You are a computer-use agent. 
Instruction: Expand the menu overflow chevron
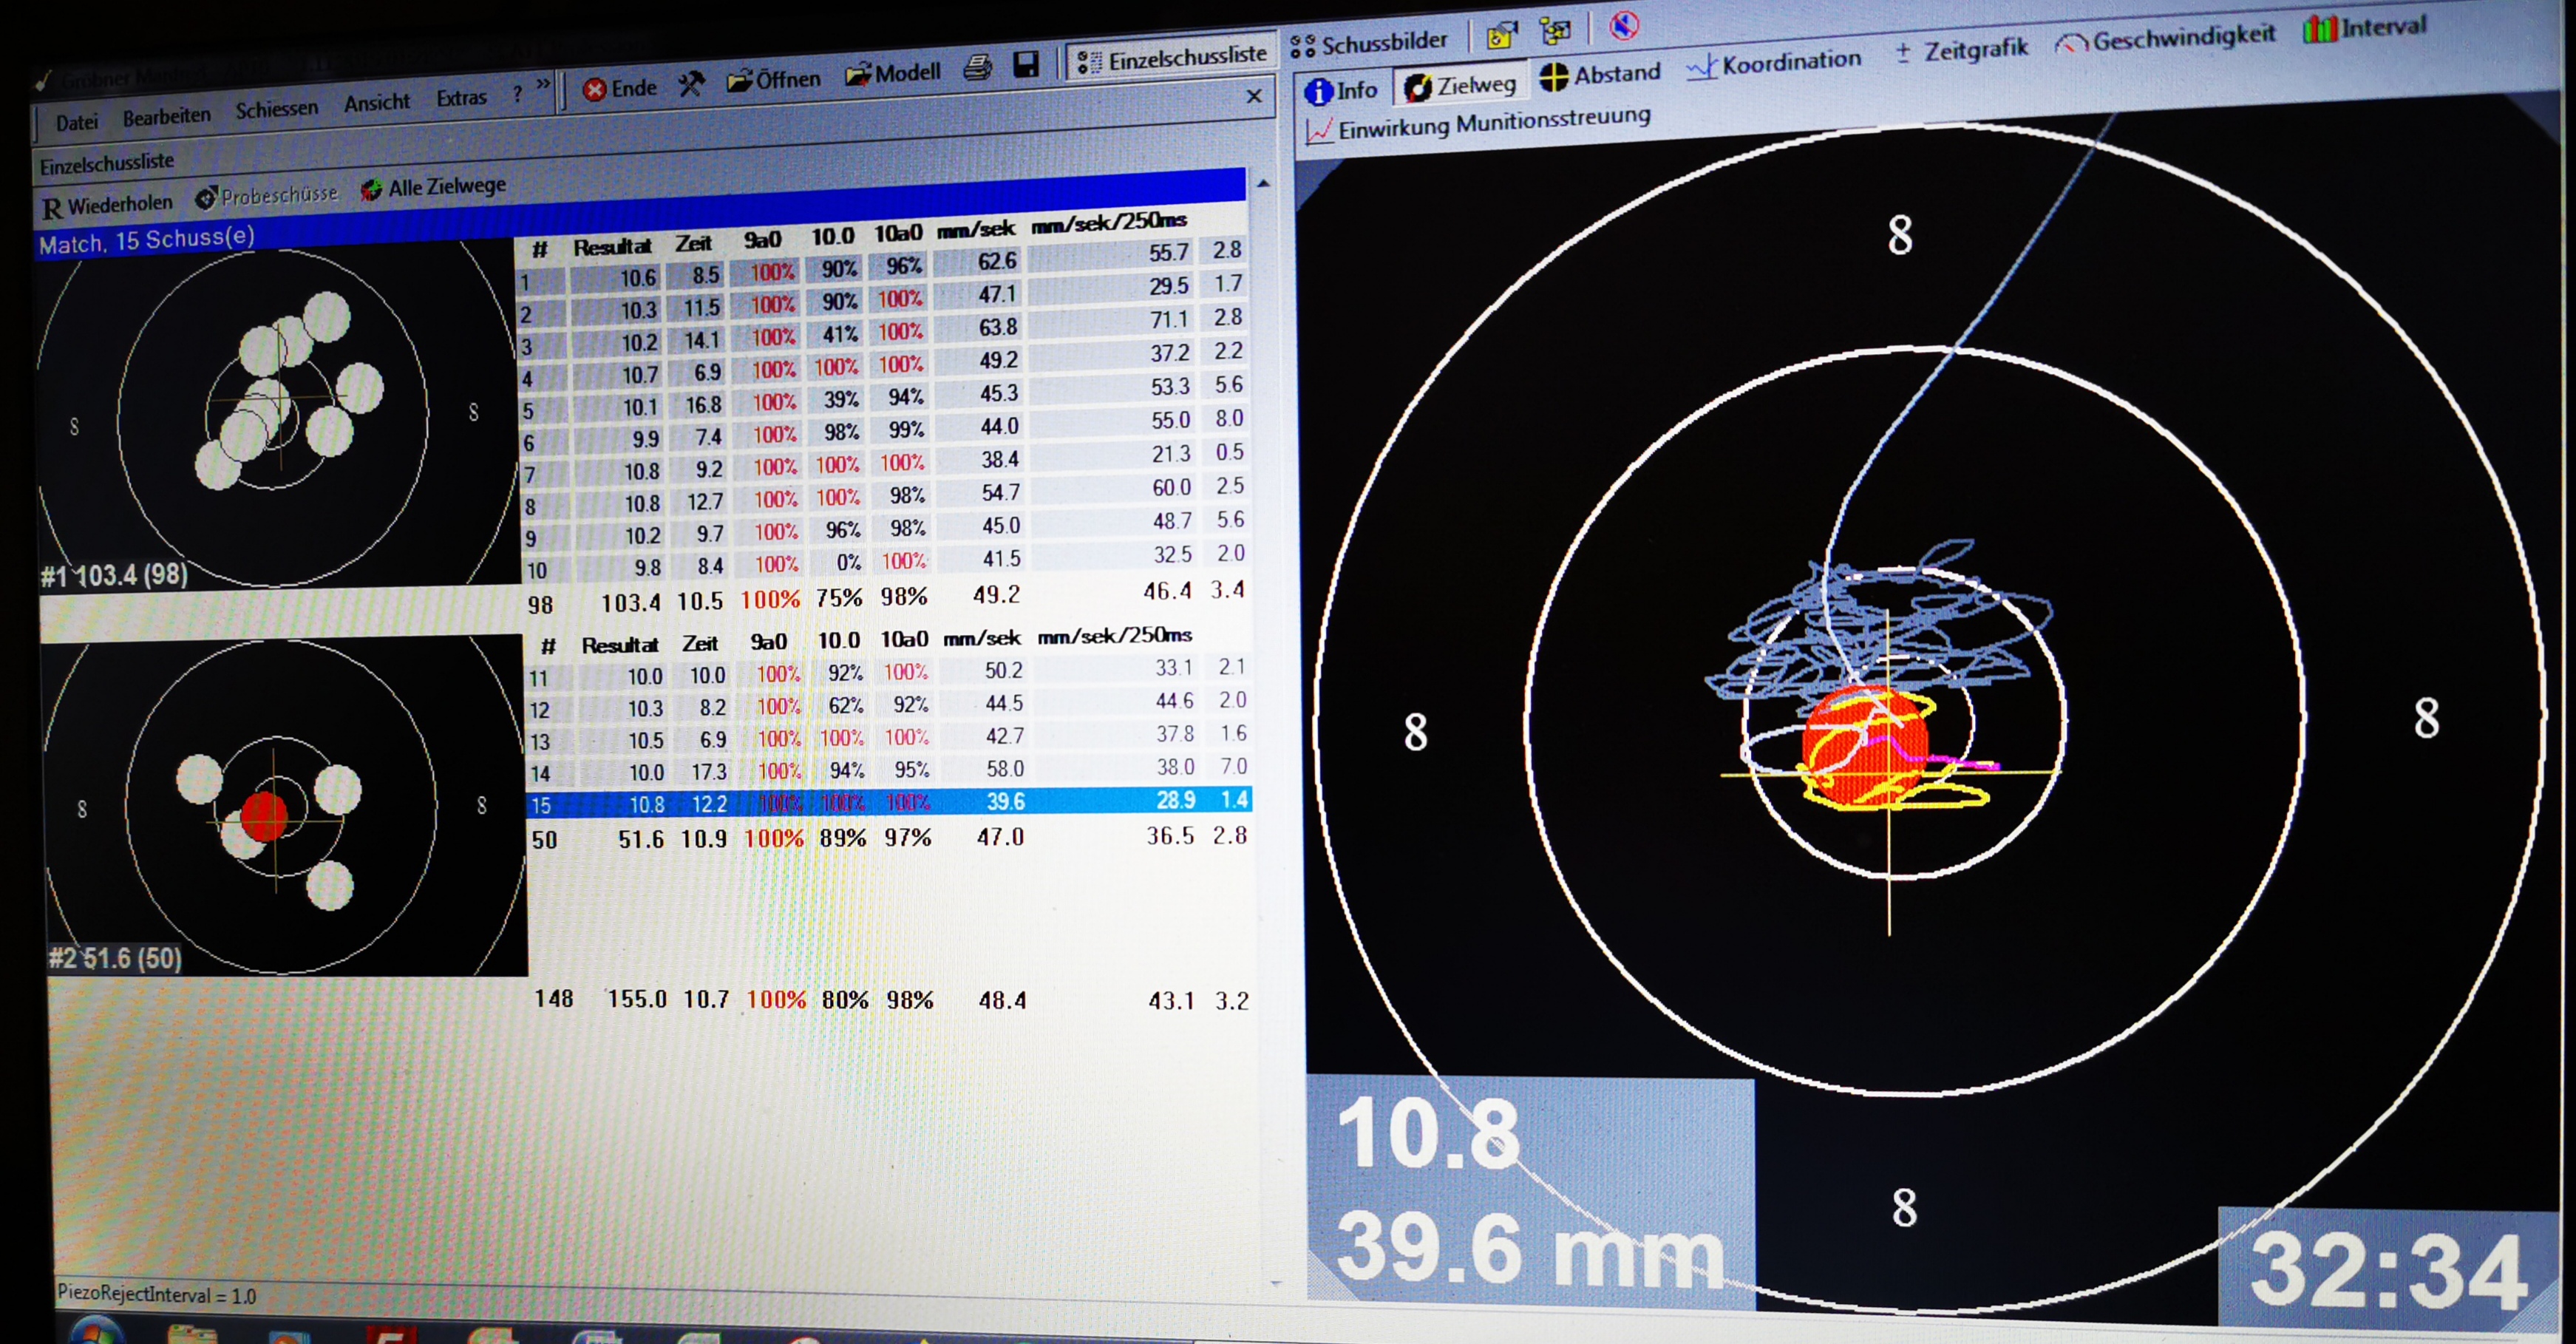(x=543, y=84)
